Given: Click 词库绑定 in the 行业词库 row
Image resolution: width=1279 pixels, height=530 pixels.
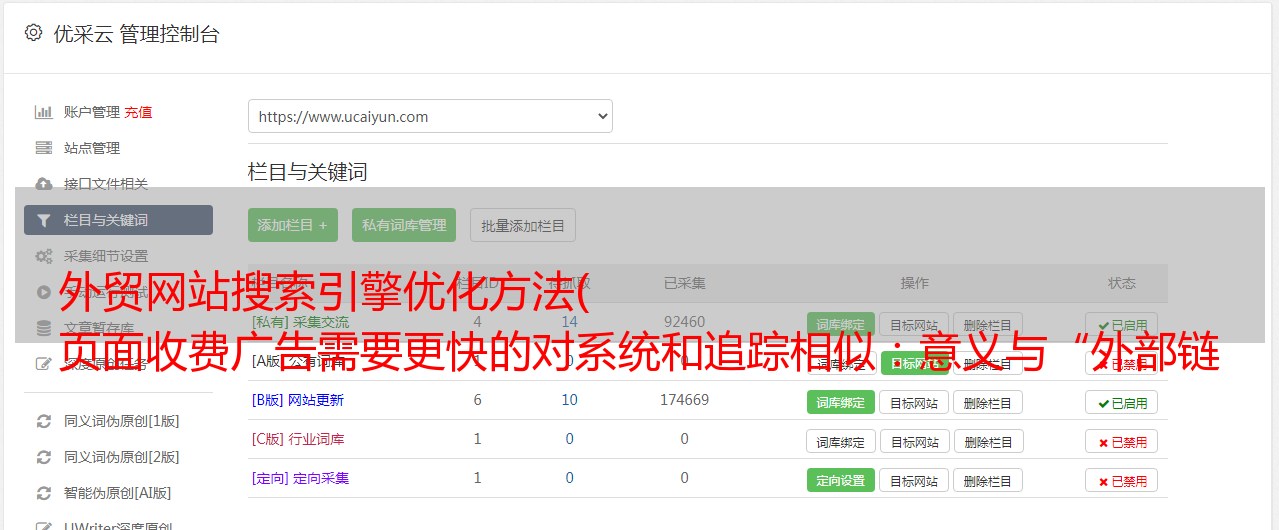Looking at the screenshot, I should (x=841, y=441).
